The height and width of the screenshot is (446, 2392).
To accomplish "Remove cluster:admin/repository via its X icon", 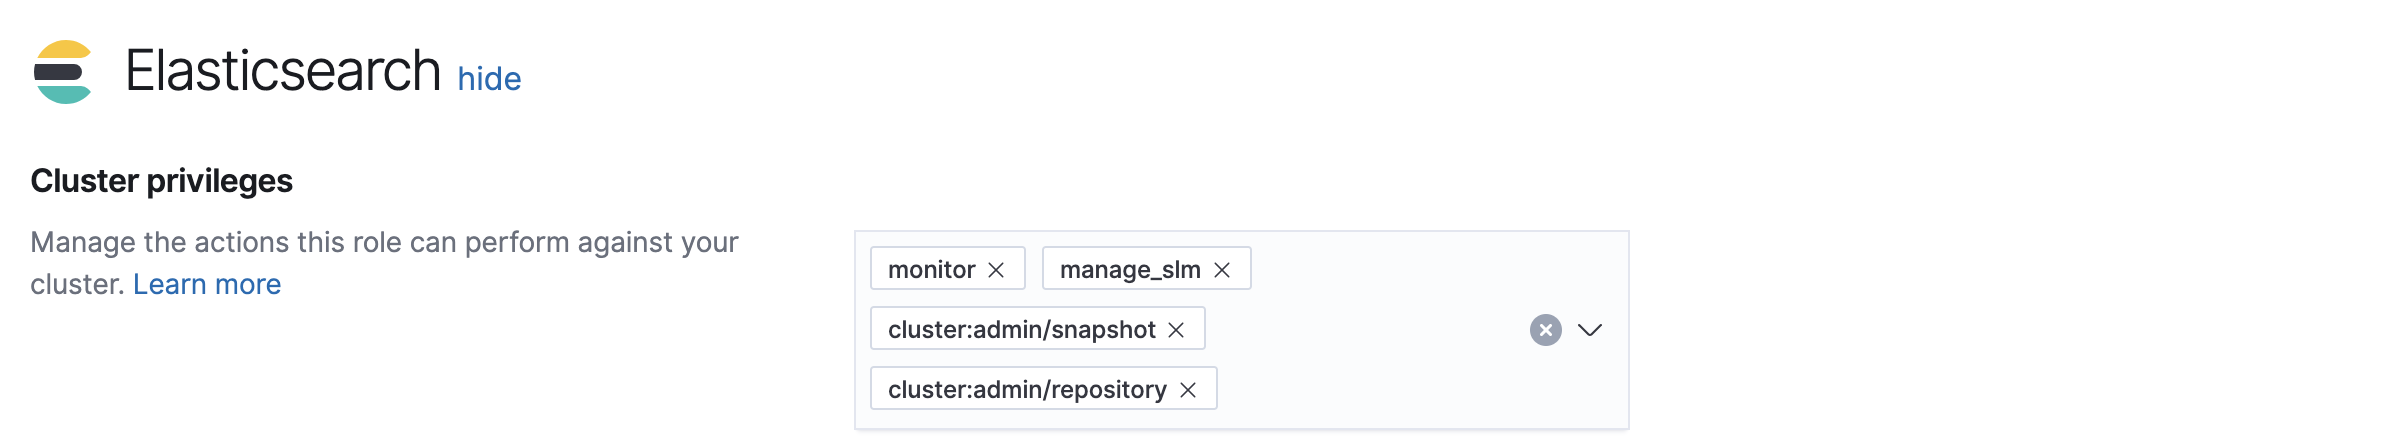I will (1188, 390).
